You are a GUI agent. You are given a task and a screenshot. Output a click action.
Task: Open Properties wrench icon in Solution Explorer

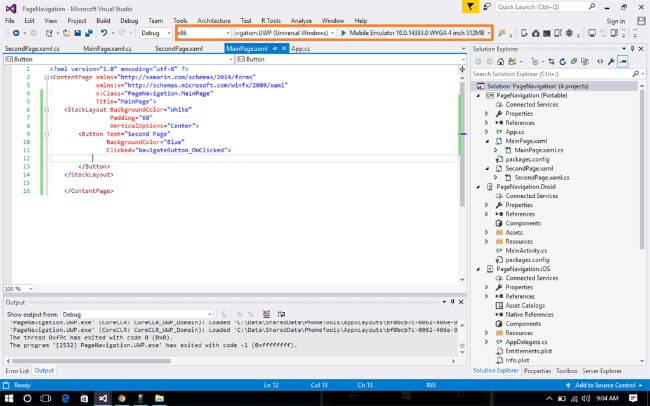pos(611,61)
